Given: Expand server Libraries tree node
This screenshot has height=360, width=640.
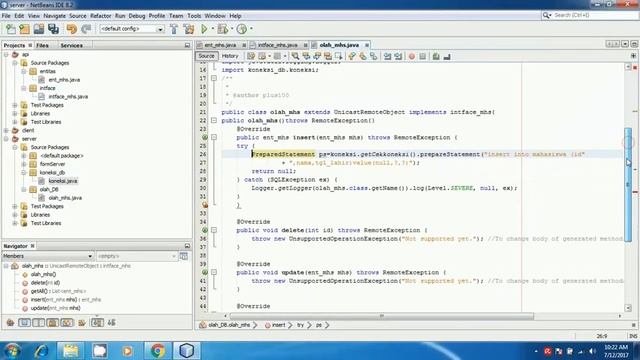Looking at the screenshot, I should click(x=15, y=215).
